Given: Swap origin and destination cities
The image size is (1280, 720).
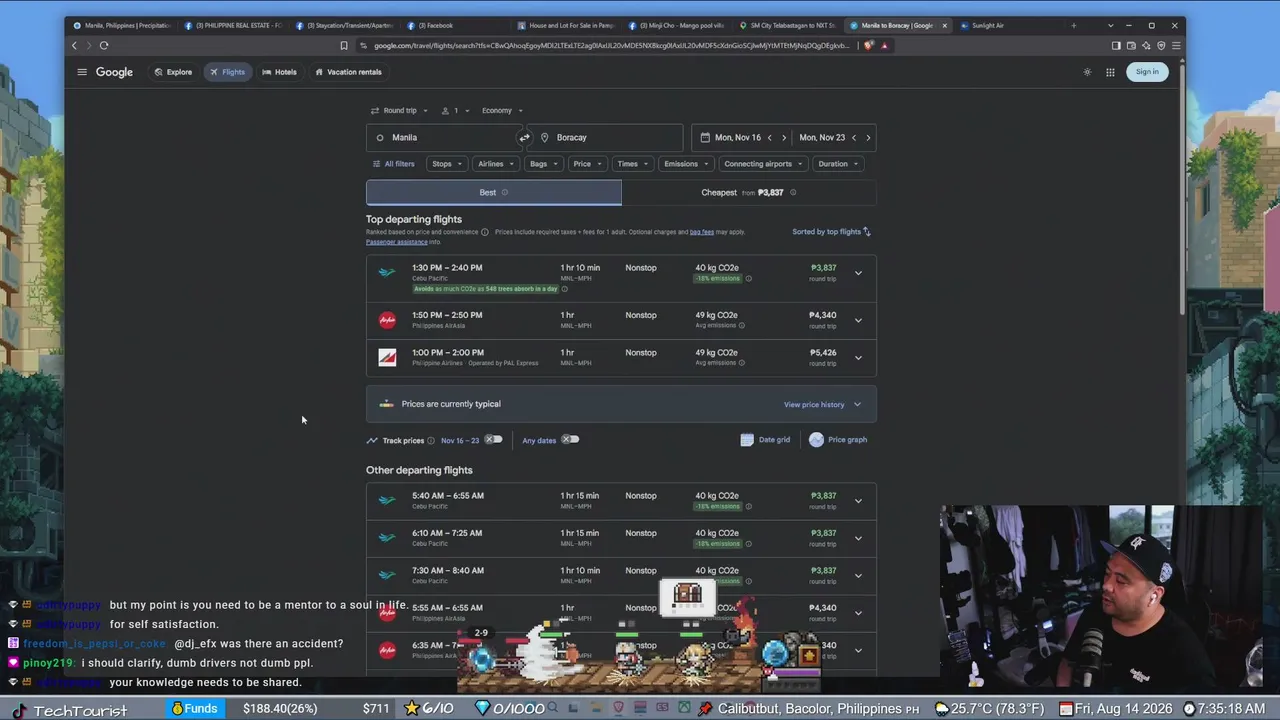Looking at the screenshot, I should [x=524, y=137].
